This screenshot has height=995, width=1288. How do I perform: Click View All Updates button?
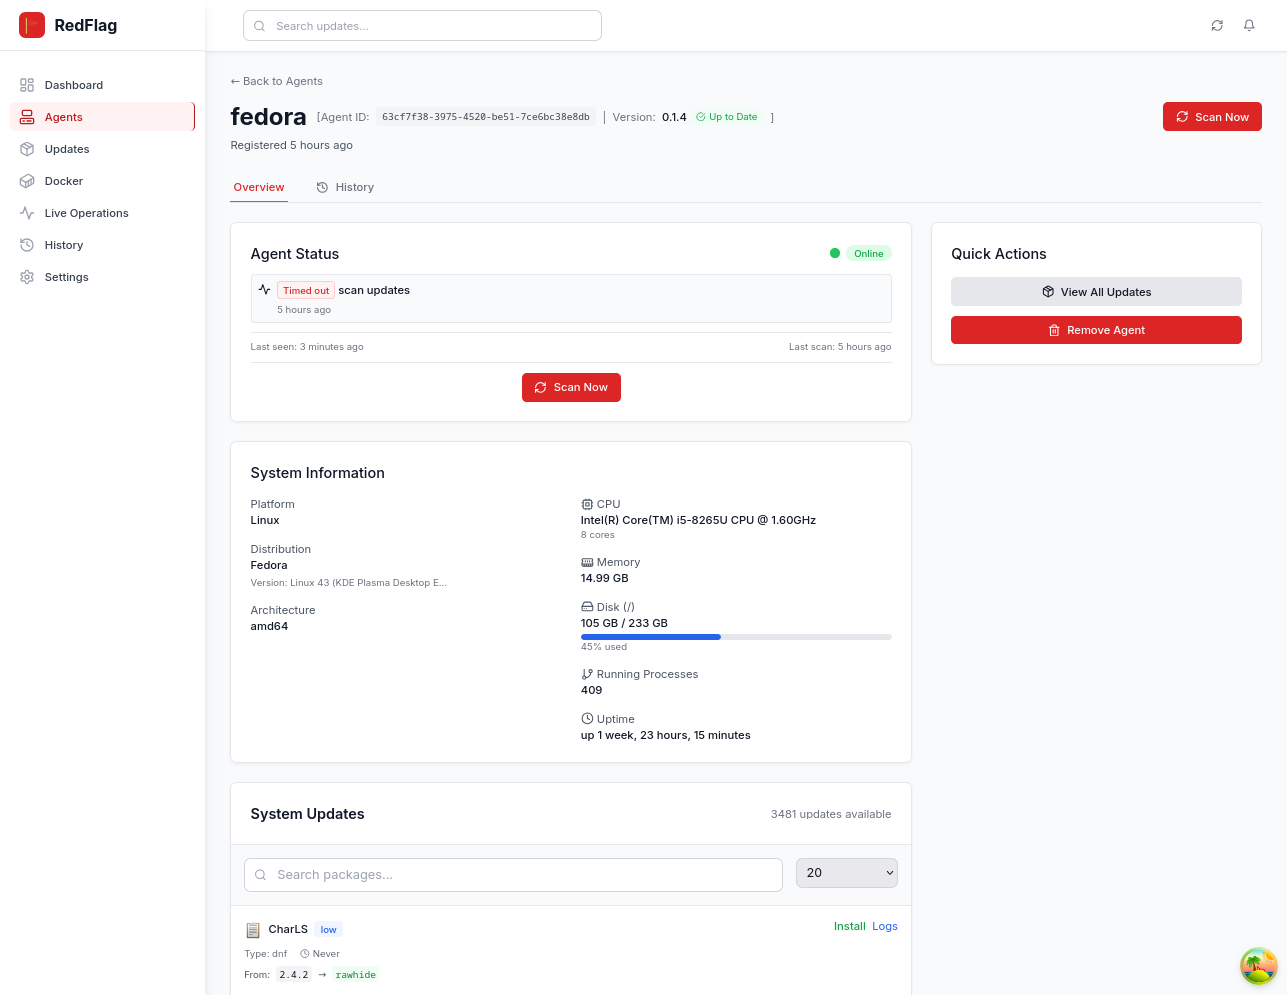click(x=1096, y=292)
